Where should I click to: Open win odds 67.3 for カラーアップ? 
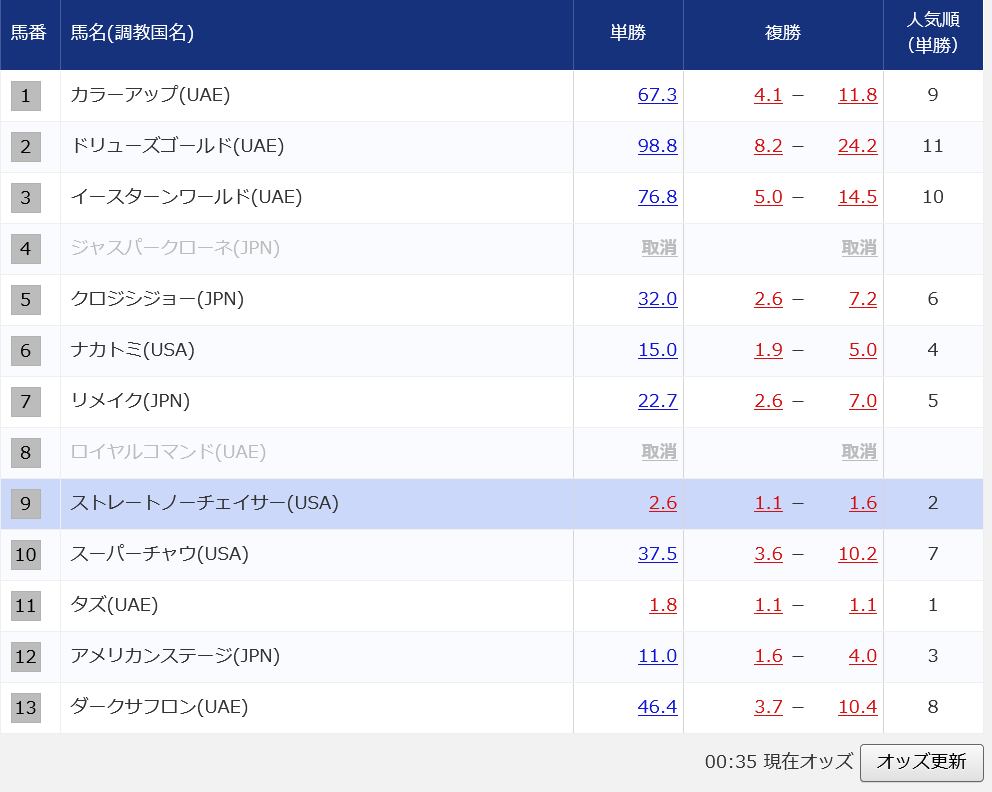point(657,96)
